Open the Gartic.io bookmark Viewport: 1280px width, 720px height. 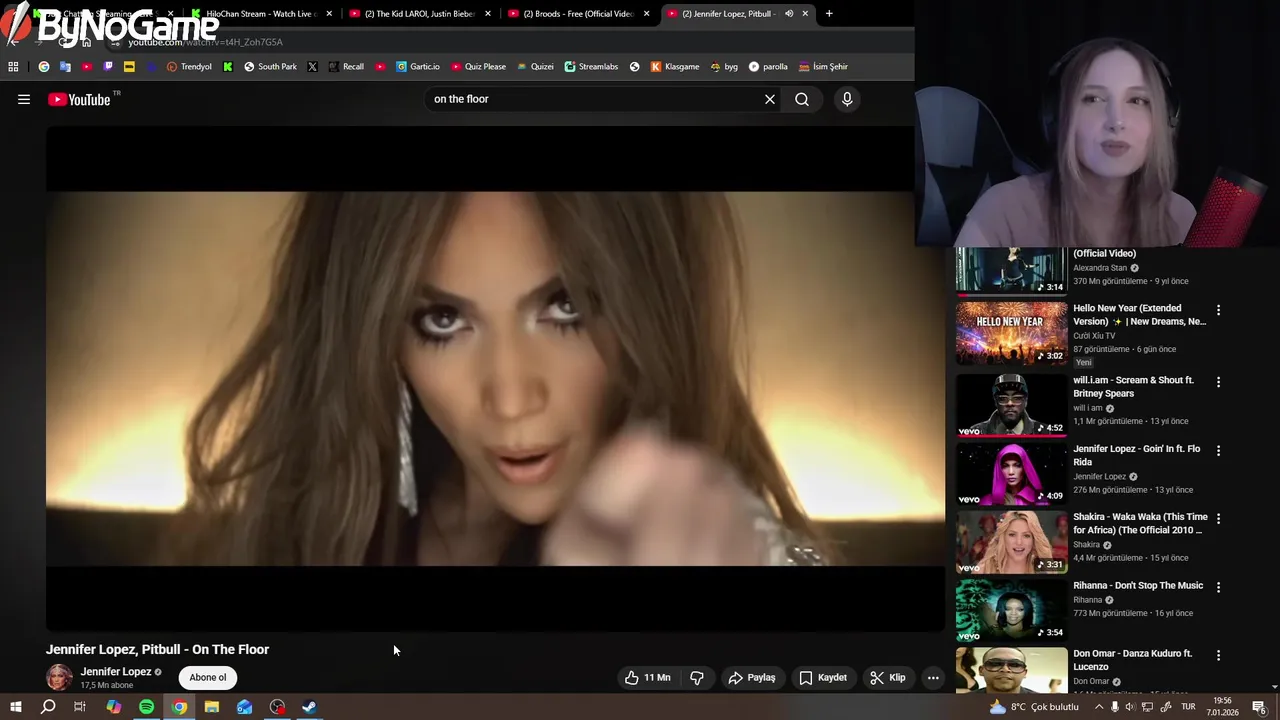tap(418, 66)
